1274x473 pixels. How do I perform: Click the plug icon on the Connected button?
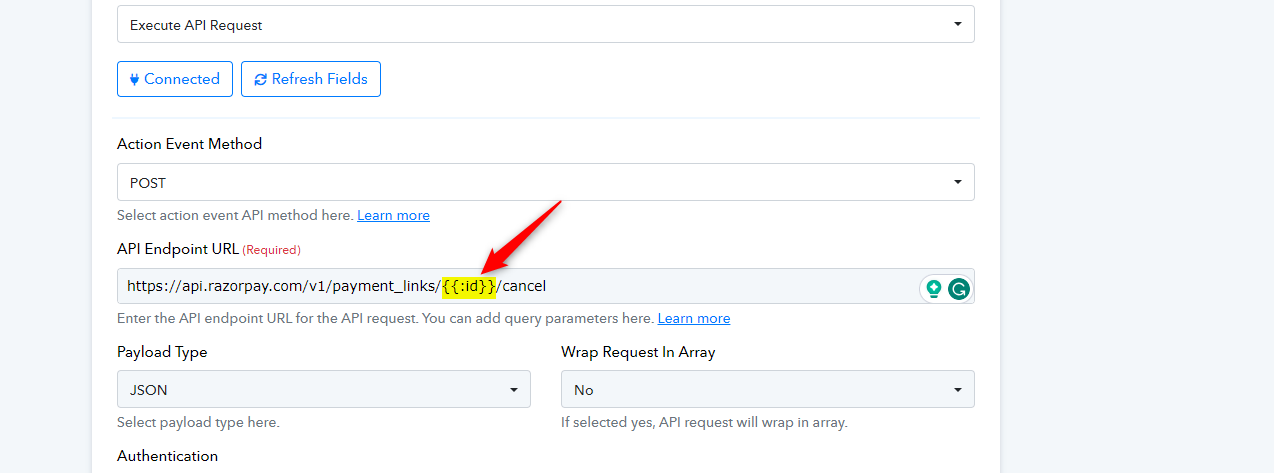click(x=135, y=79)
